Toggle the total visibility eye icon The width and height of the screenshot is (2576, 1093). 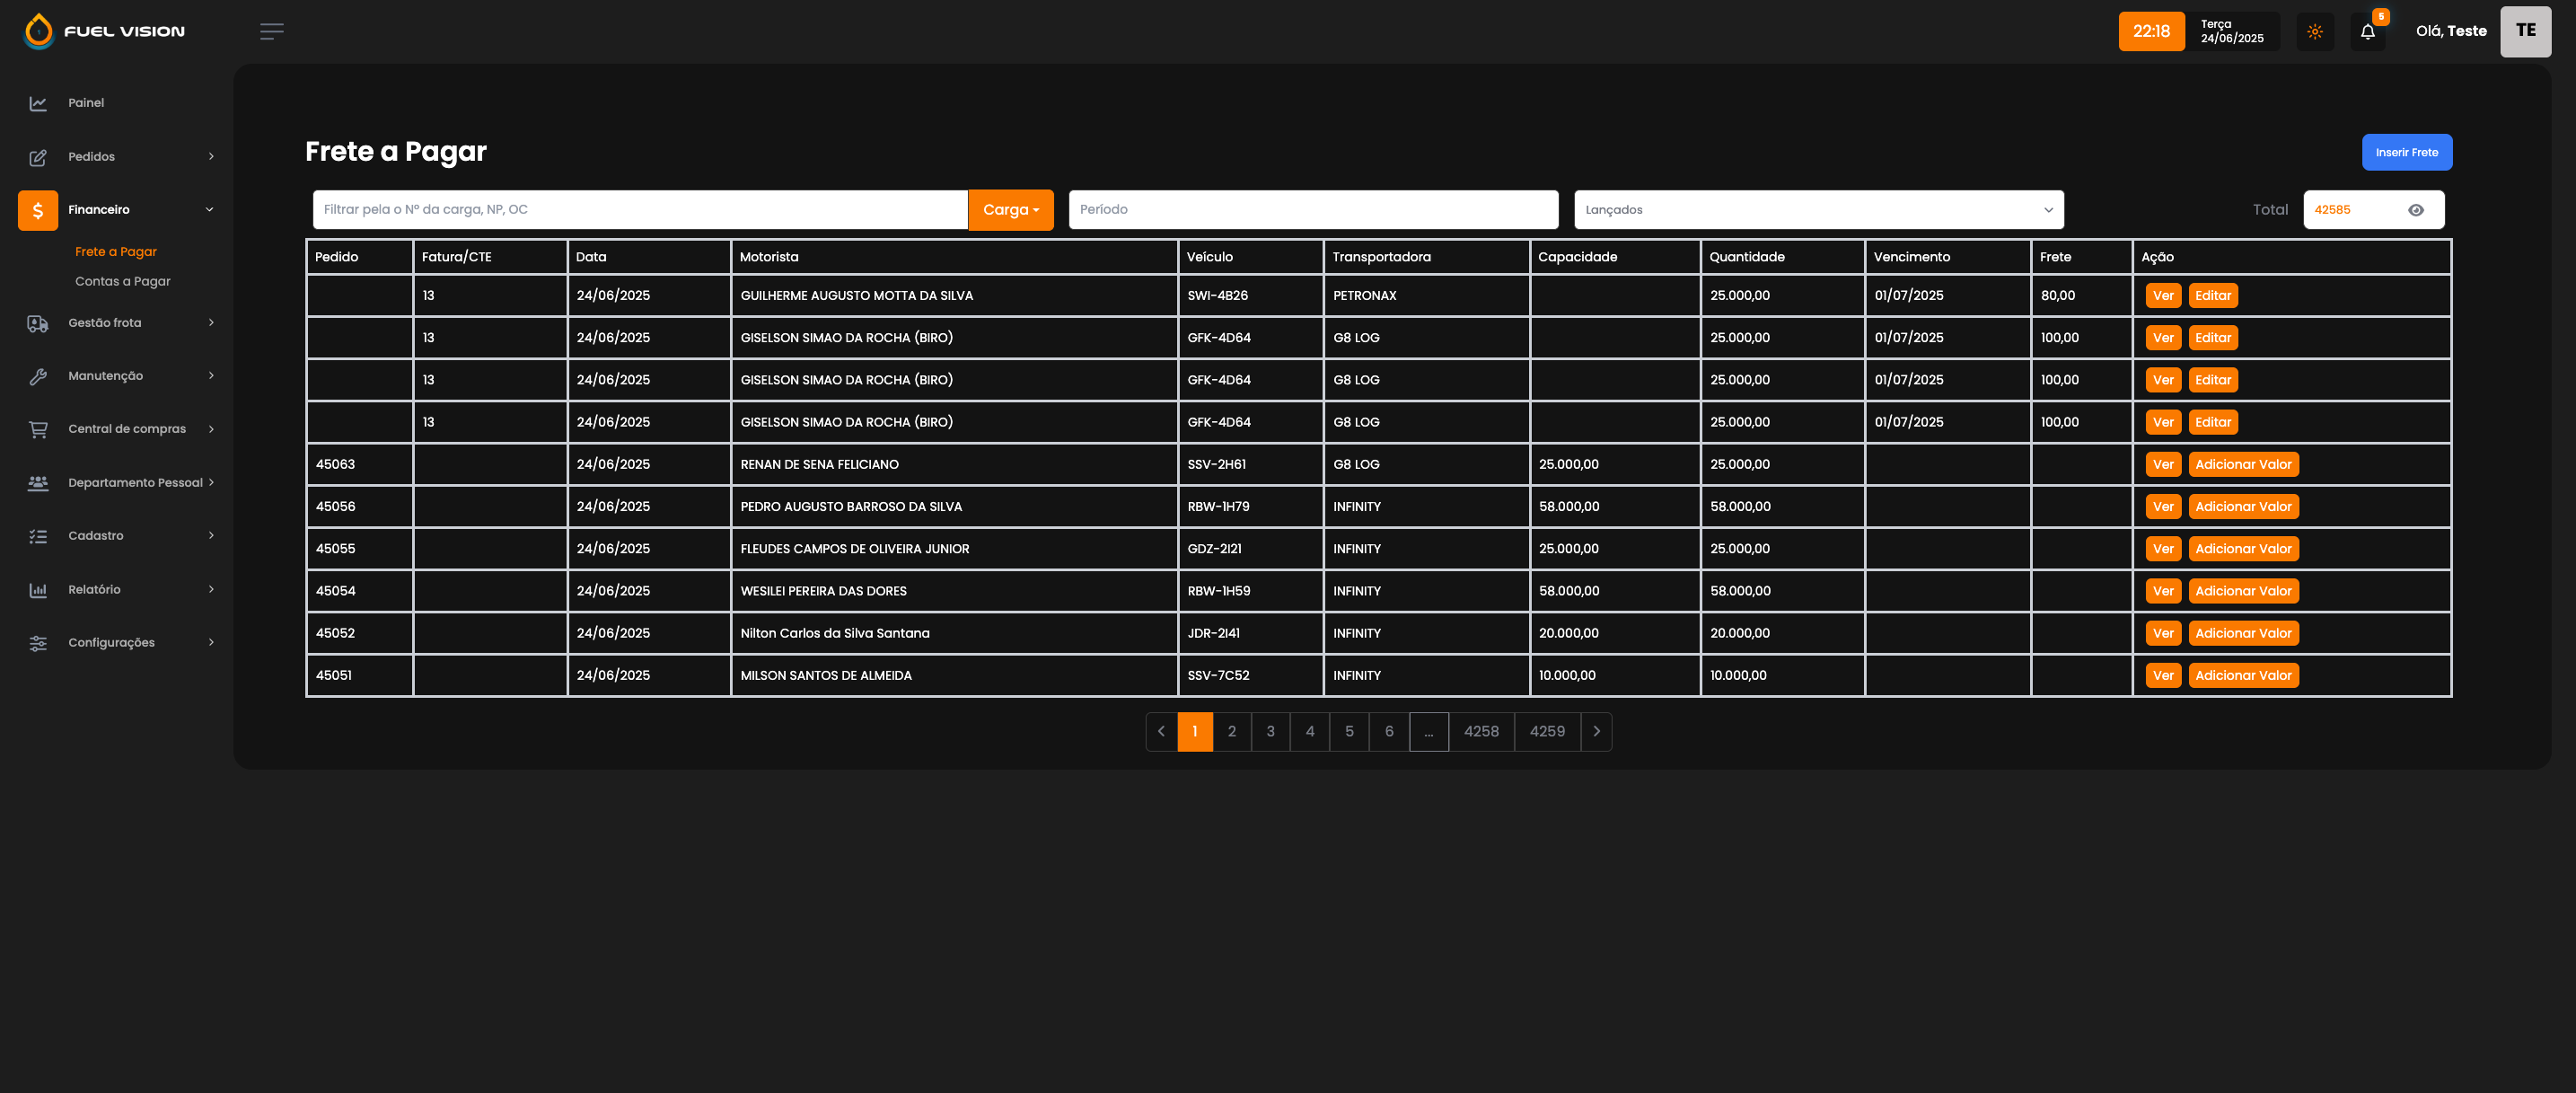tap(2415, 210)
